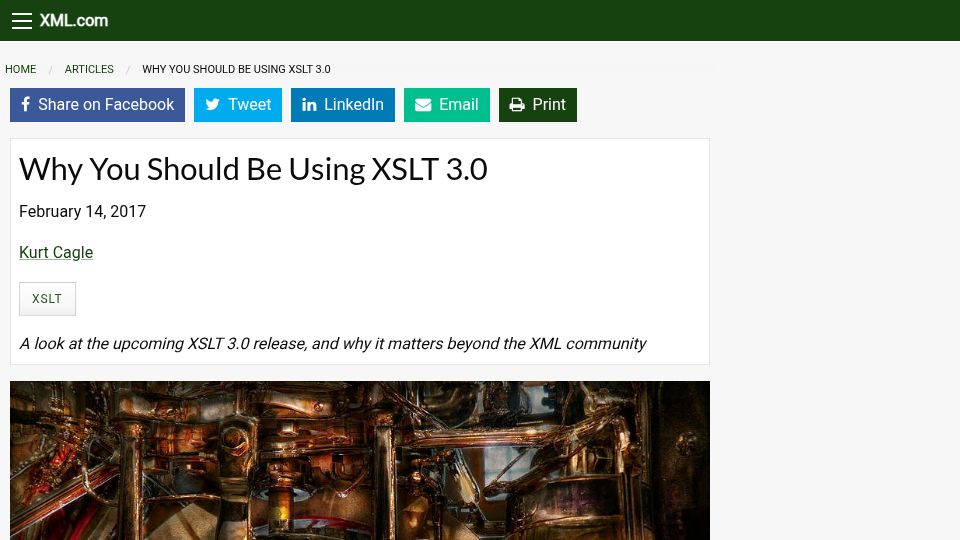Tweet this article
This screenshot has height=540, width=960.
tap(238, 105)
